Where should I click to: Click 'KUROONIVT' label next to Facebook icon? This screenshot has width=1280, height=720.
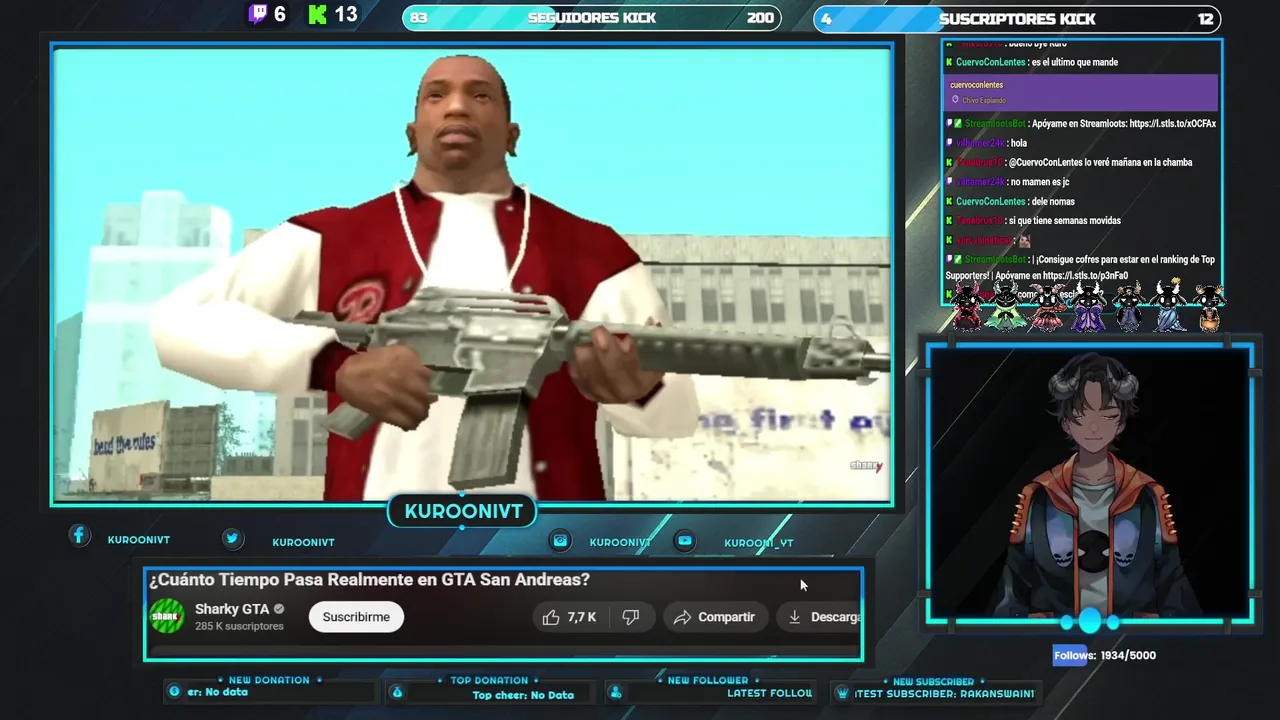pos(138,540)
